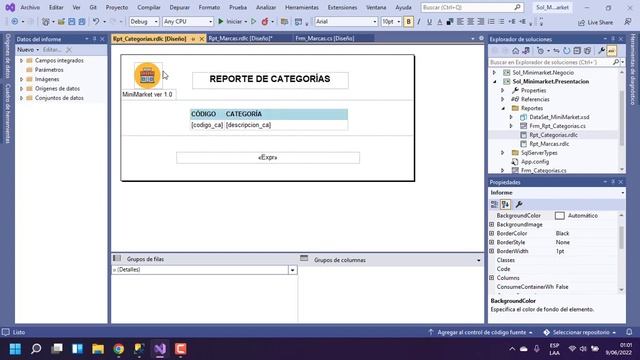Click the Save All toolbar icon
Screen dimensions: 640x360
(82, 22)
